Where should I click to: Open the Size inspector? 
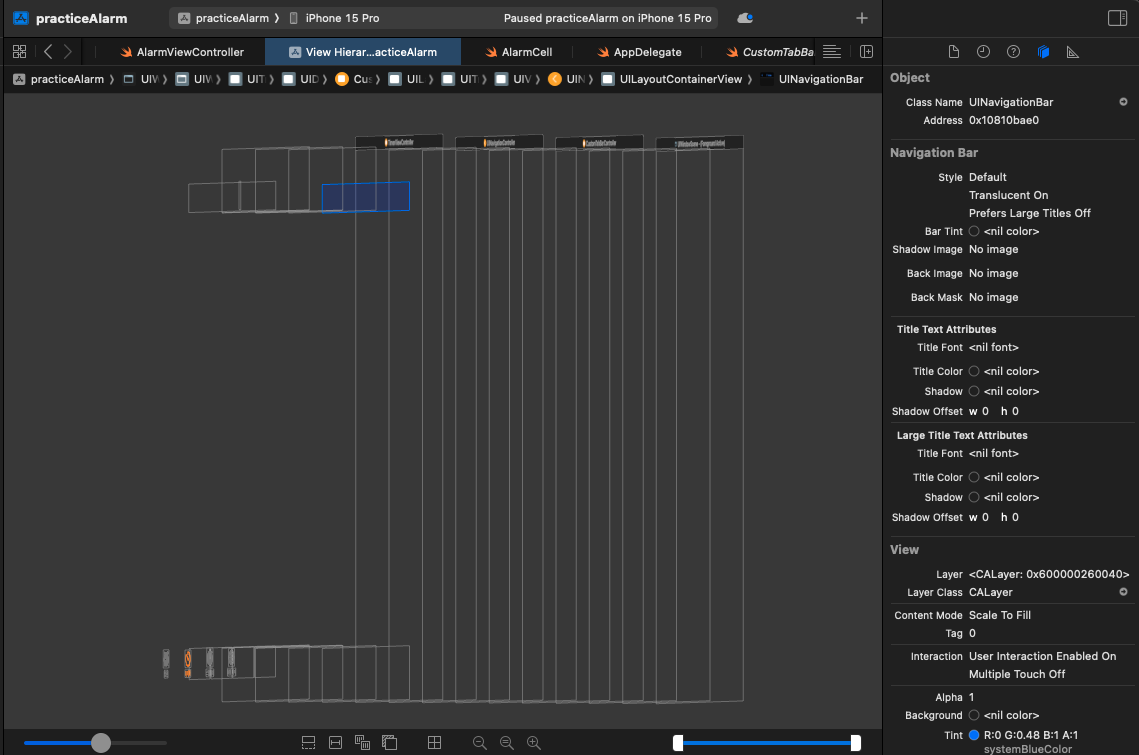(1073, 51)
